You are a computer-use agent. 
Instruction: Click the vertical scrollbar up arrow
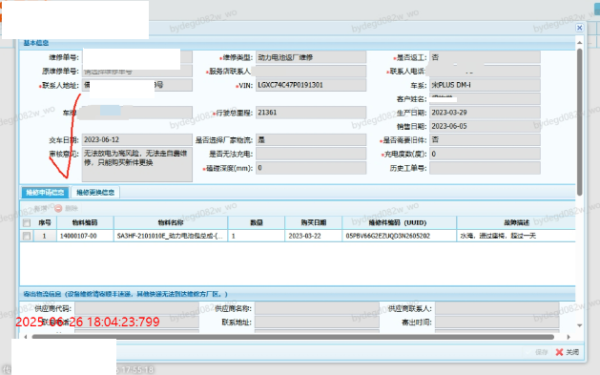[x=579, y=42]
